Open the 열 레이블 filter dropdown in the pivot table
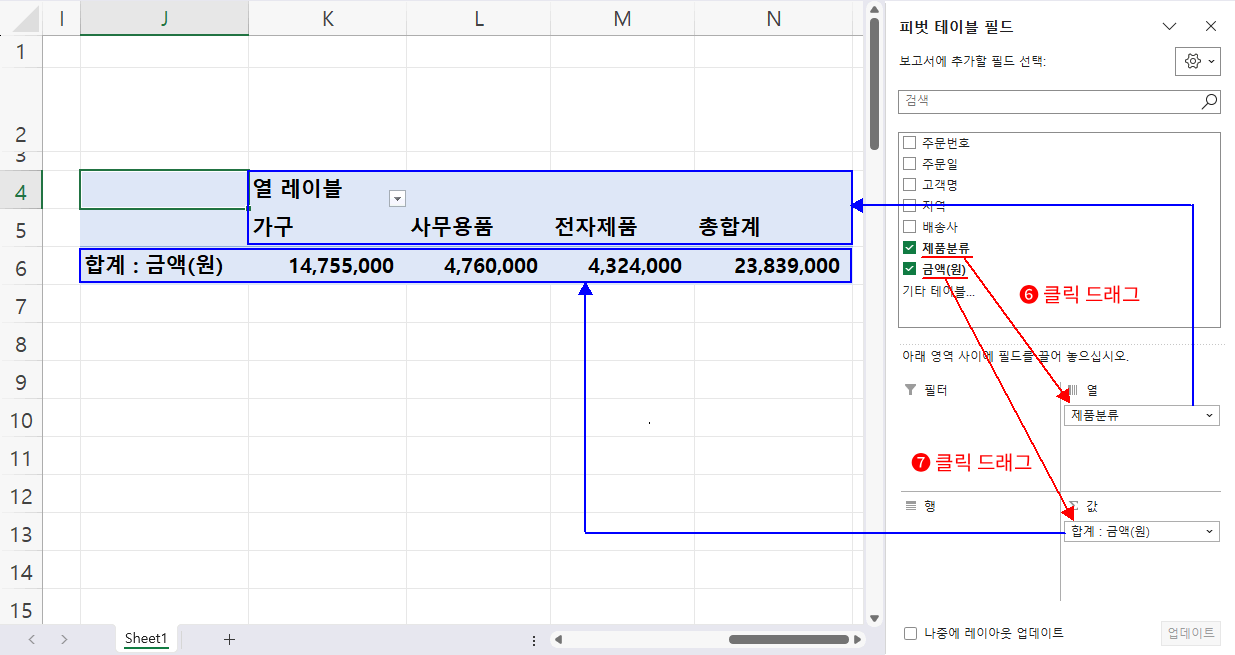The height and width of the screenshot is (655, 1235). 397,198
